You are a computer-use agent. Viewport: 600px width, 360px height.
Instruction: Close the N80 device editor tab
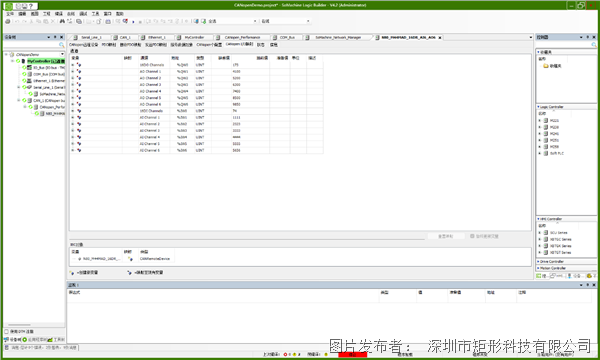440,37
